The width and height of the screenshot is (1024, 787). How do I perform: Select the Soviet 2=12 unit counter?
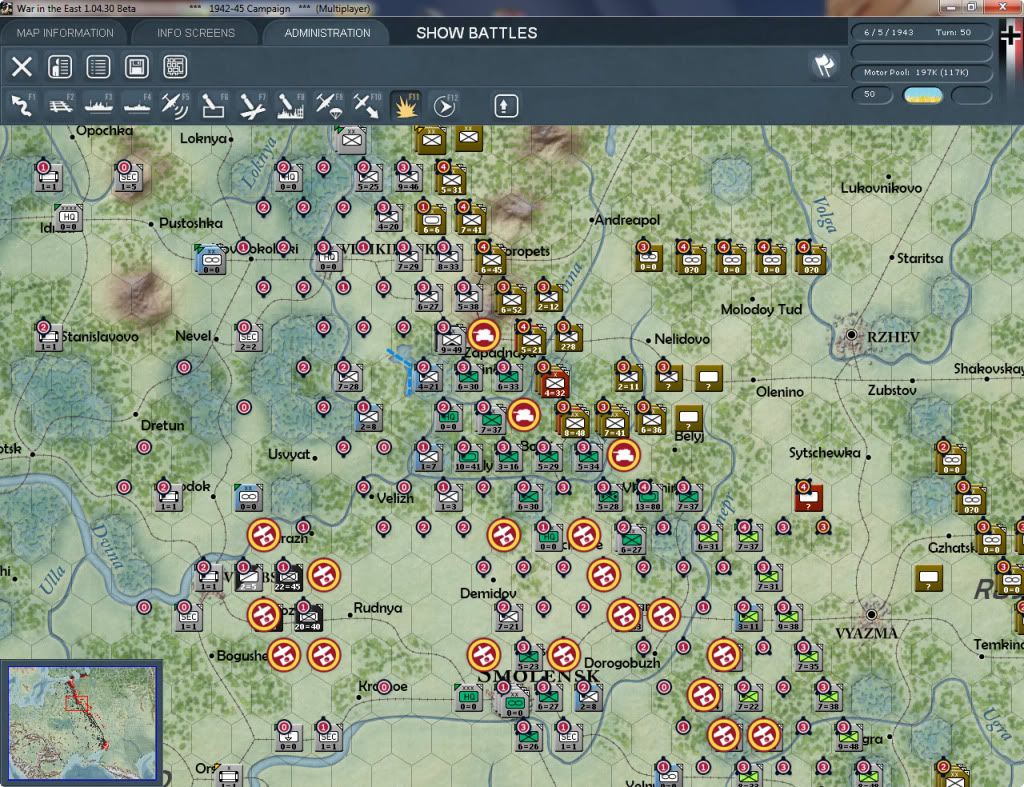549,297
